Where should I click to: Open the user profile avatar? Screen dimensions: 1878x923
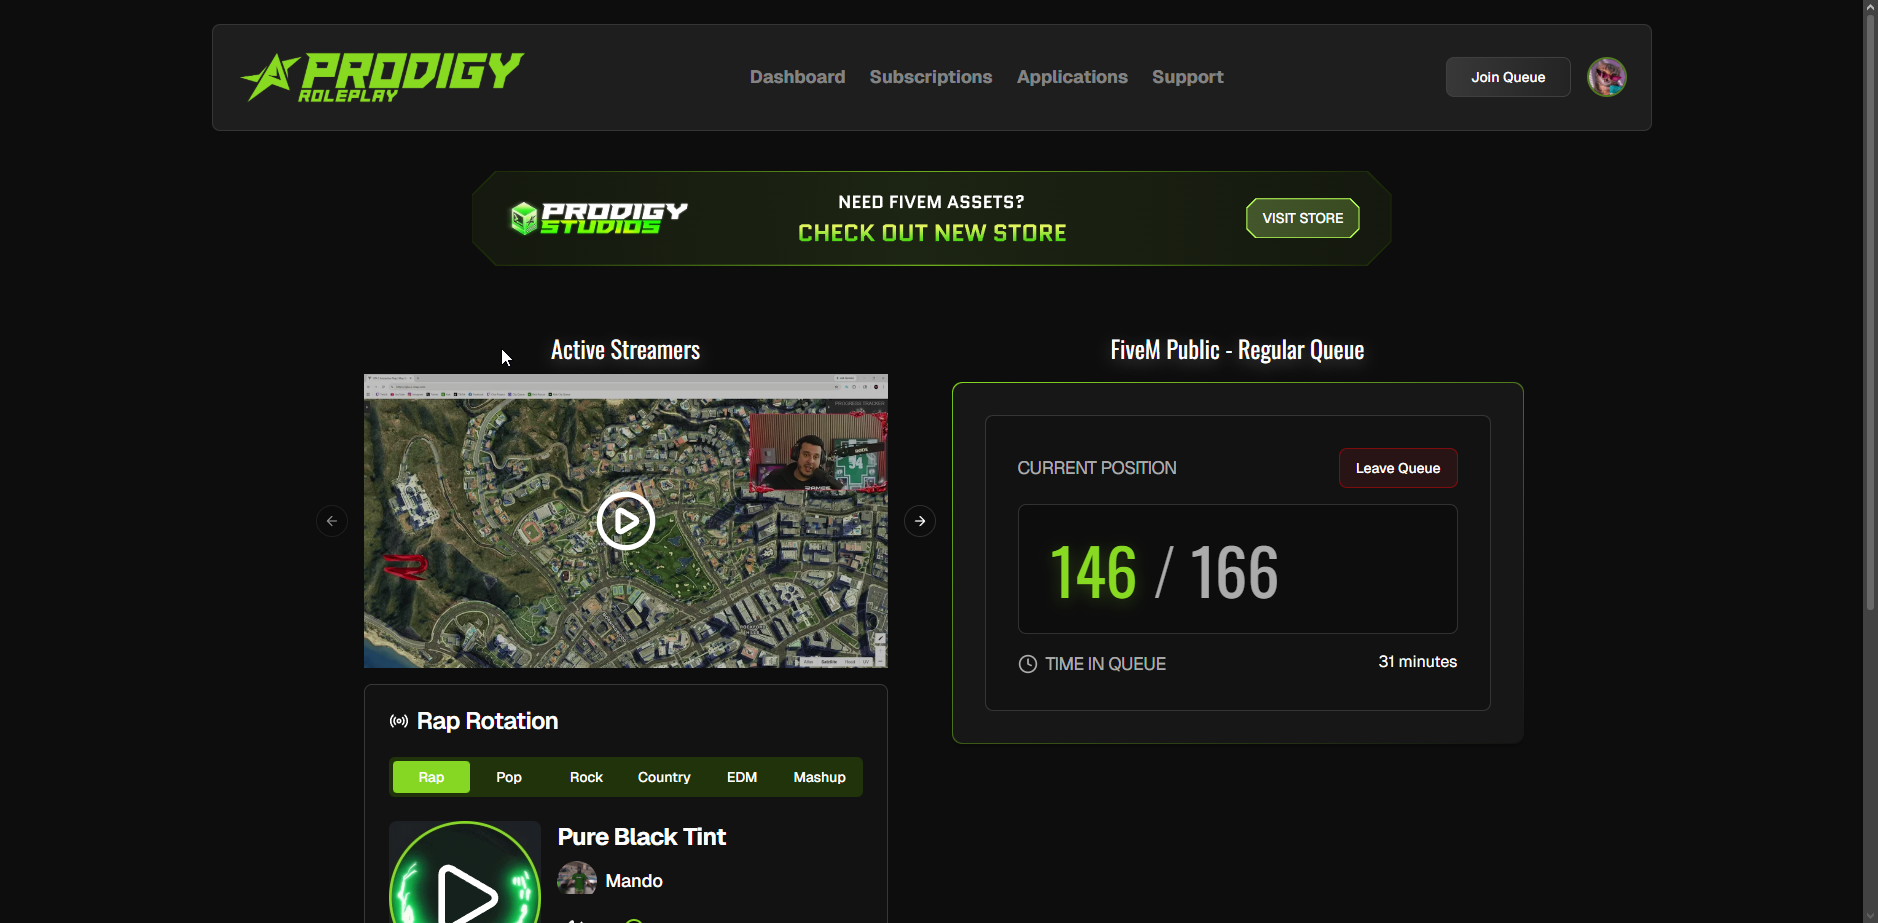(1607, 77)
